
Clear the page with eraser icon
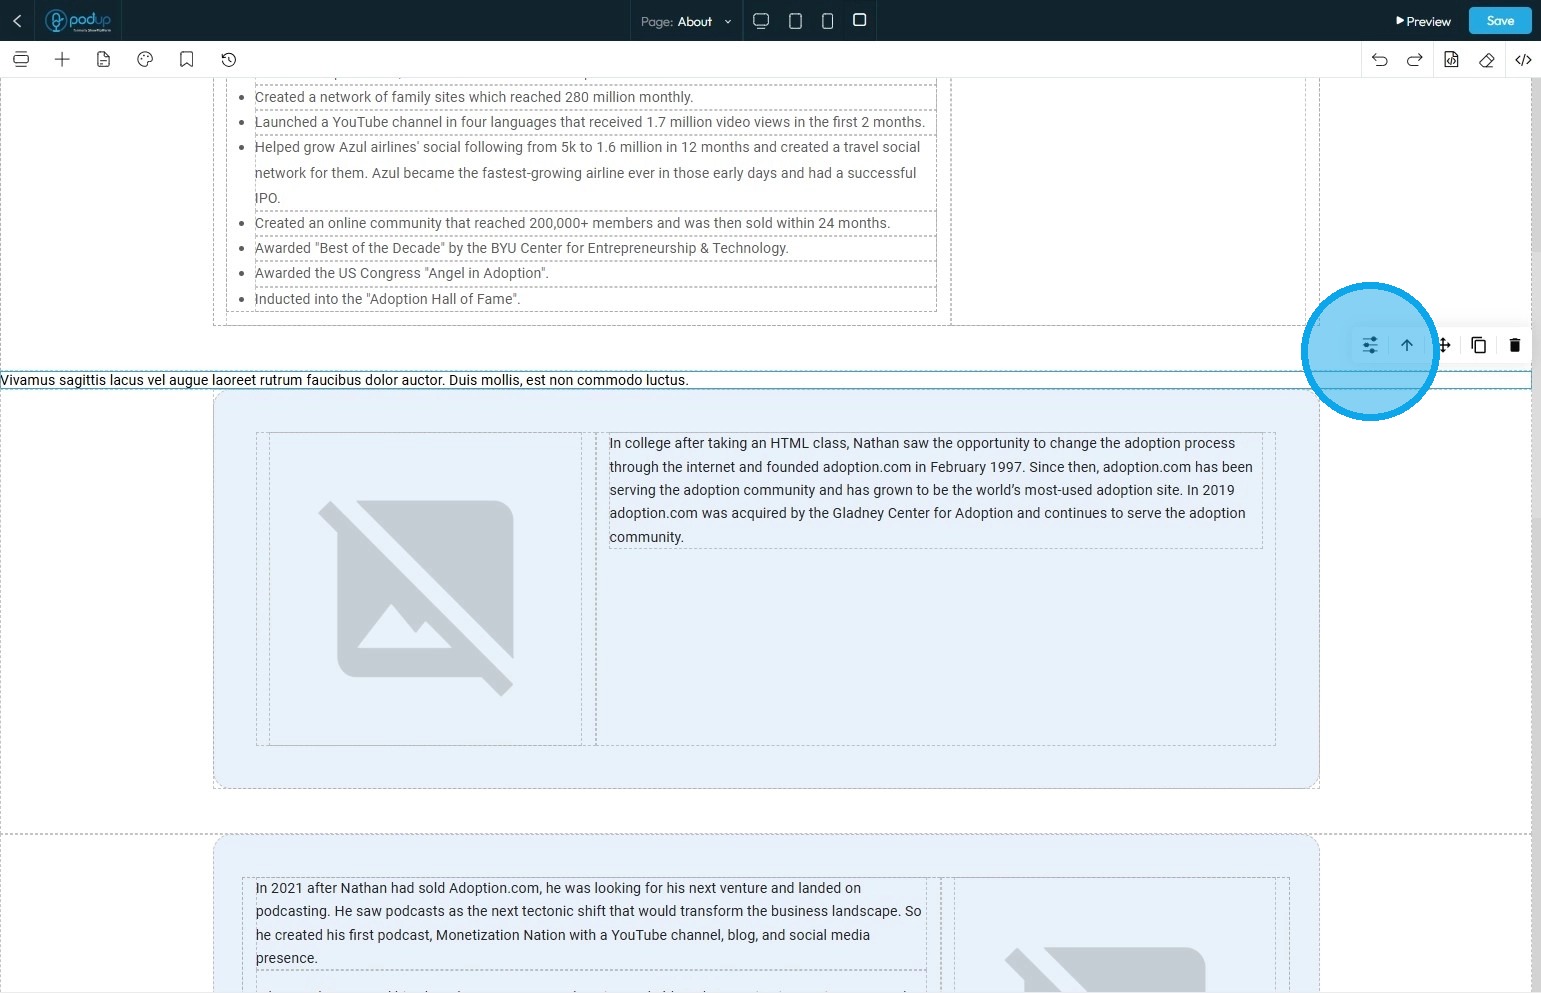(1487, 60)
